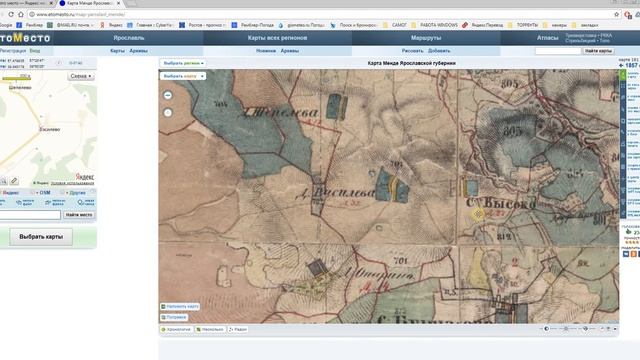Click the contrast adjustment icon under the map
This screenshot has width=640, height=360.
(546, 329)
